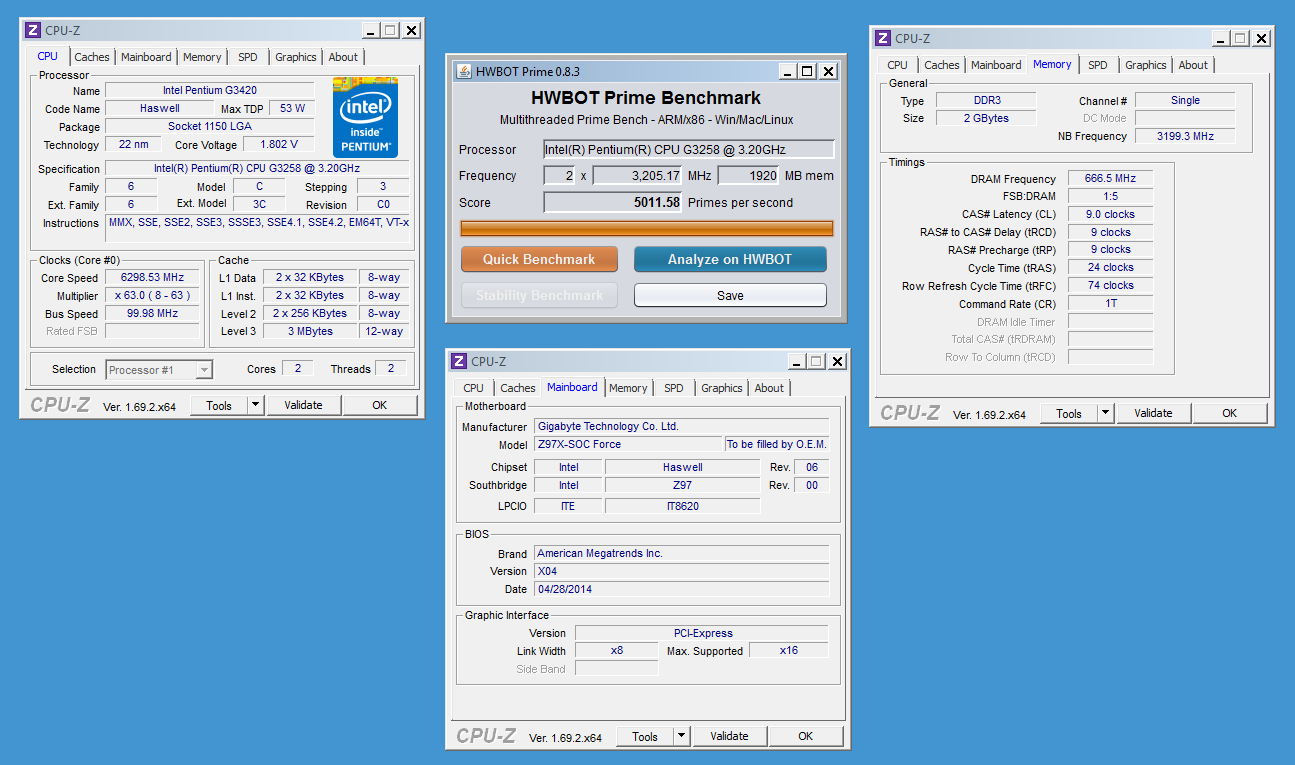Save the HWBOT Prime benchmark result
The width and height of the screenshot is (1295, 765).
tap(730, 295)
